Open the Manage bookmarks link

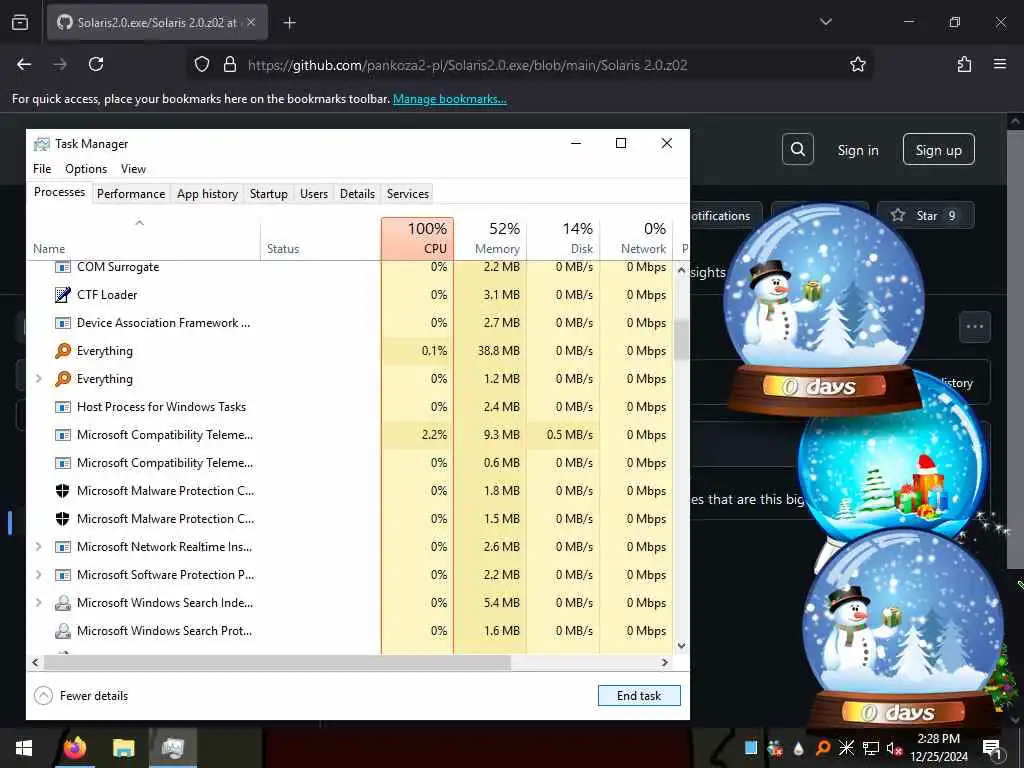coord(449,99)
